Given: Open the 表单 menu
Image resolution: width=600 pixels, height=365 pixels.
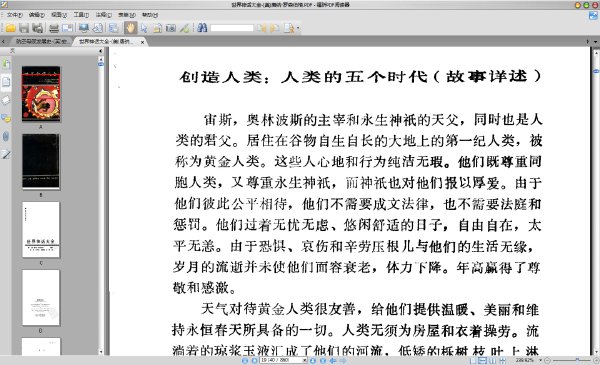Looking at the screenshot, I should point(127,15).
